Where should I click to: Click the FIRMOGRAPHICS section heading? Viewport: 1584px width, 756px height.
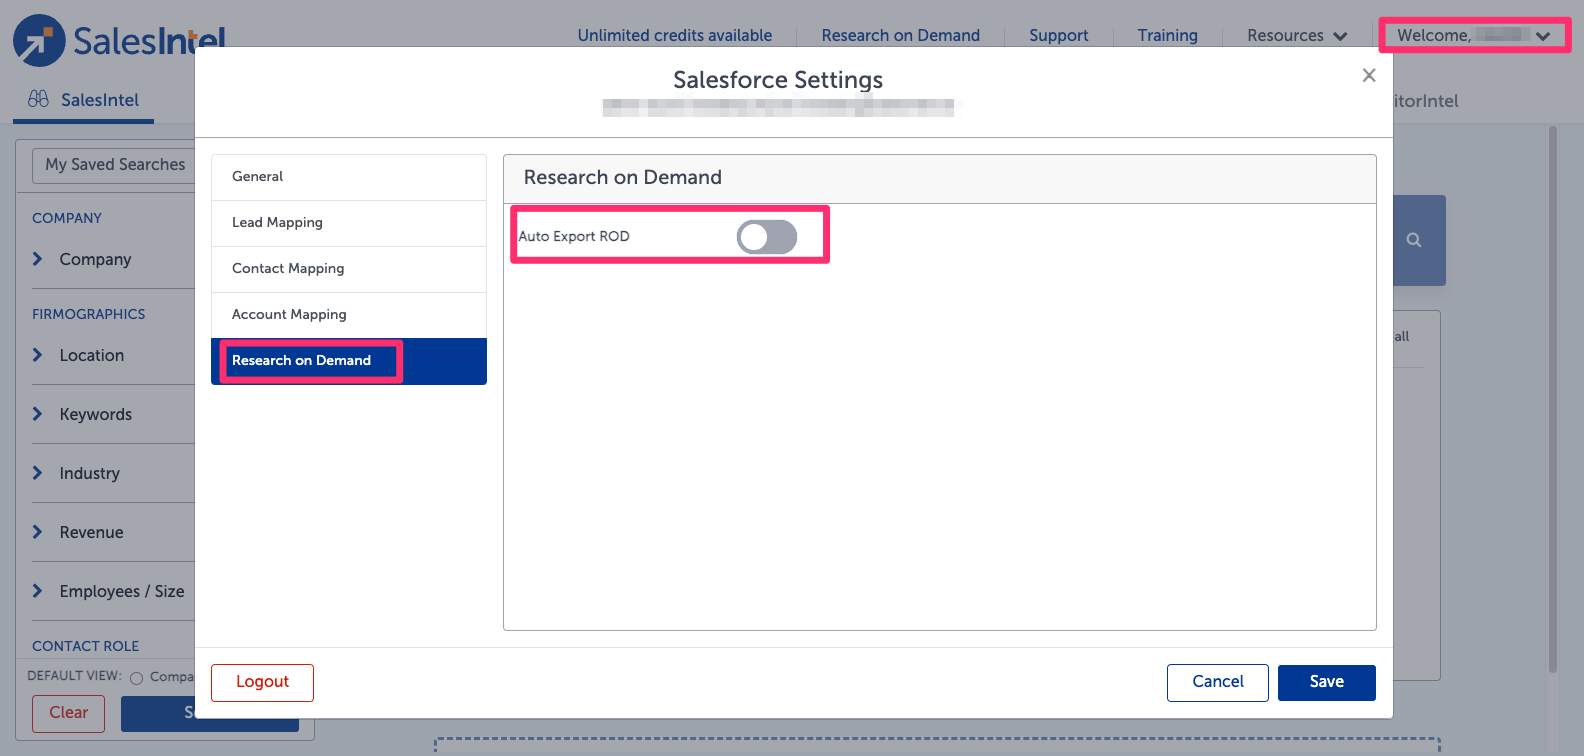coord(89,315)
